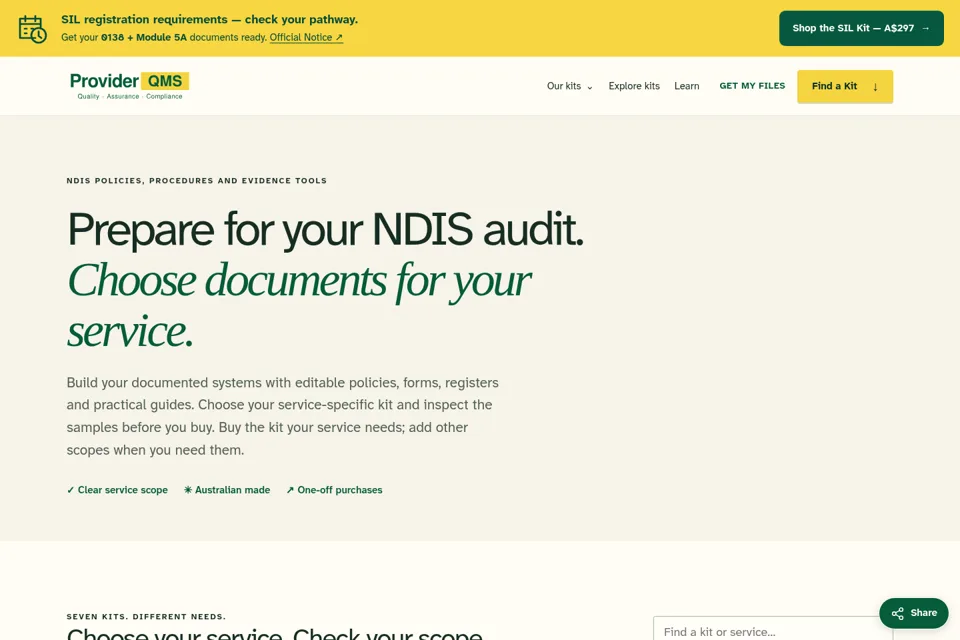The width and height of the screenshot is (960, 640).
Task: Click the calendar clock icon in the banner
Action: pyautogui.click(x=32, y=29)
